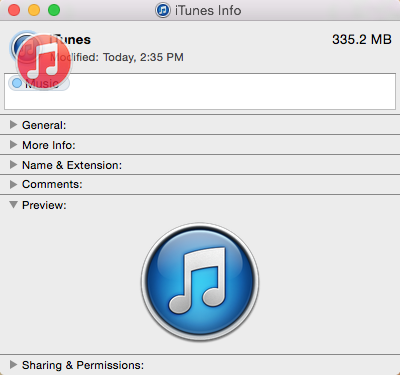Collapse the Preview section triangle
The image size is (400, 375).
tap(13, 205)
